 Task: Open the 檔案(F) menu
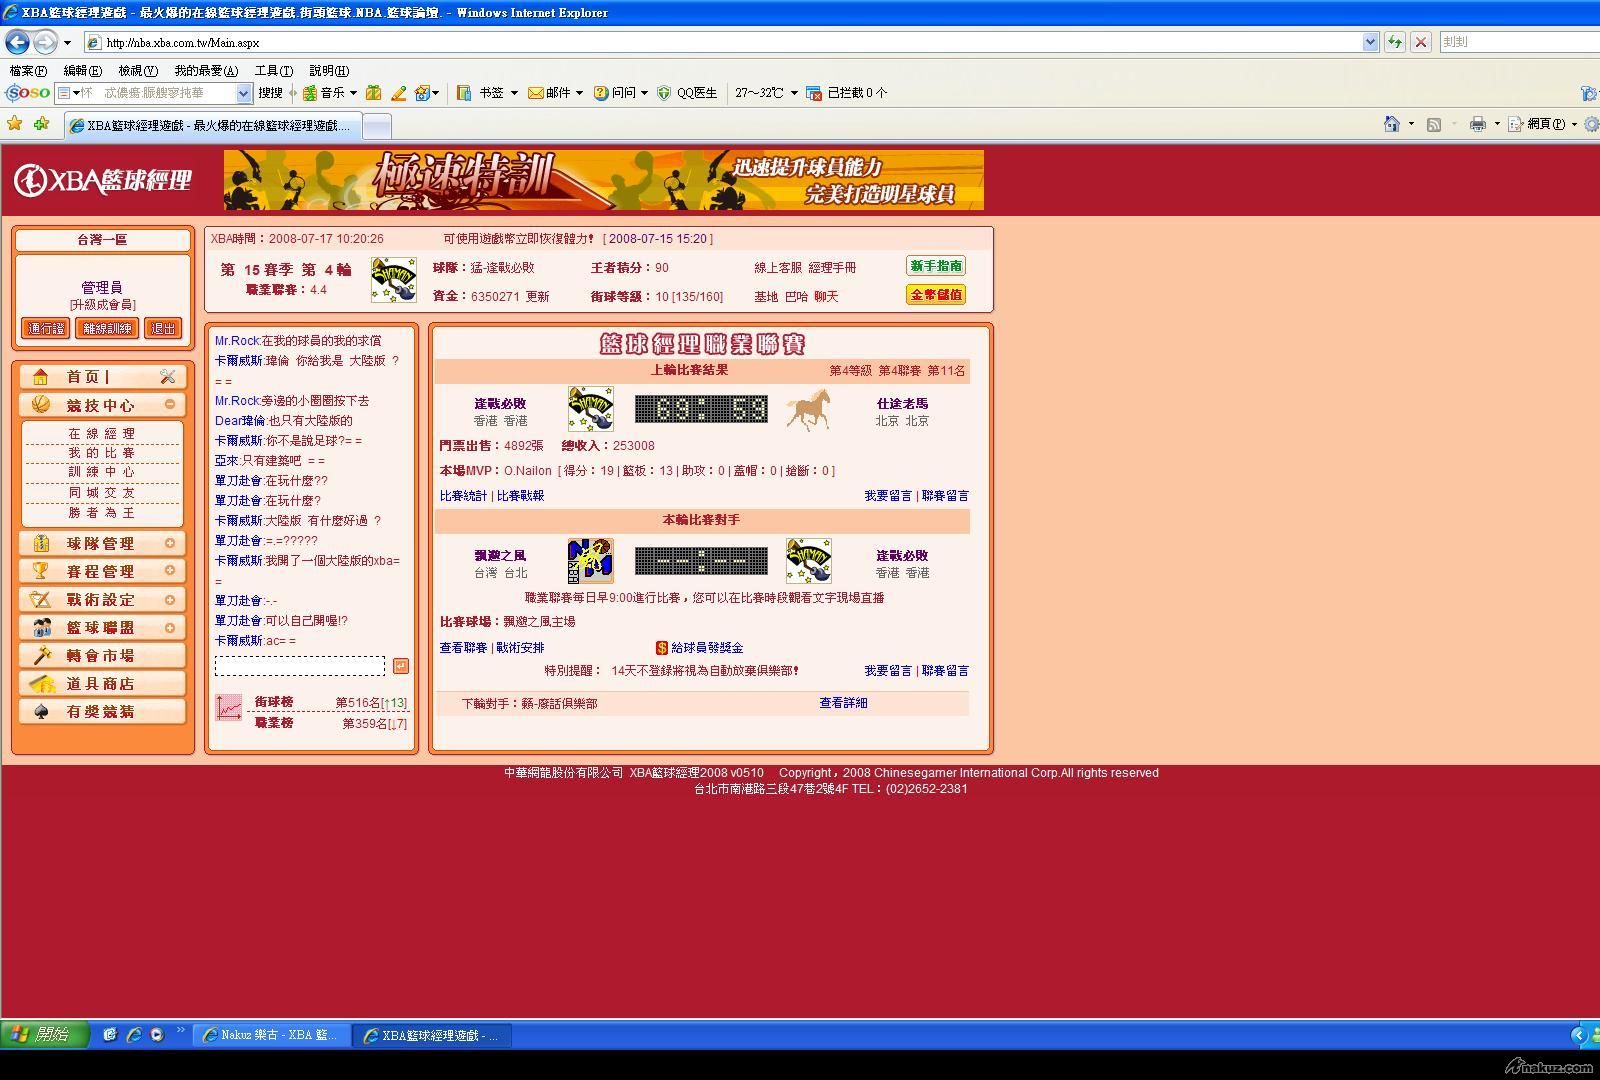tap(28, 71)
